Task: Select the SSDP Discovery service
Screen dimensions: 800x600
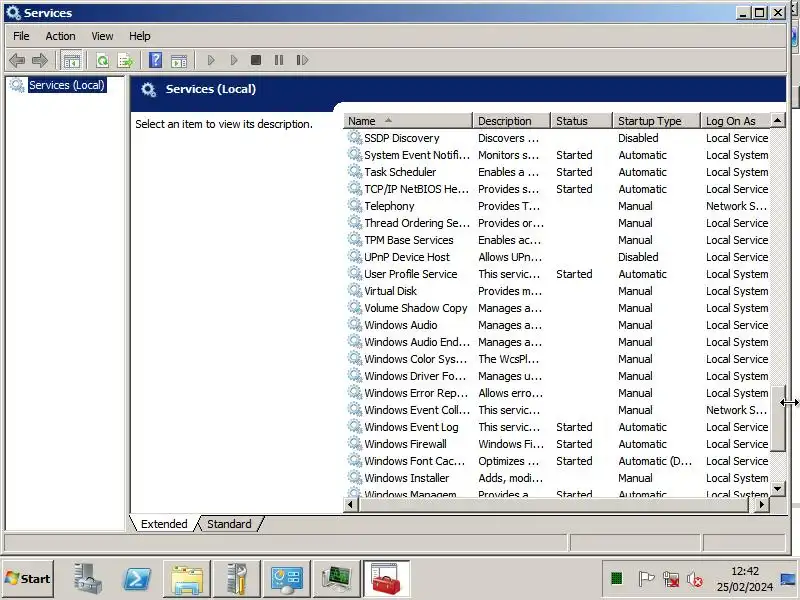Action: pyautogui.click(x=558, y=138)
